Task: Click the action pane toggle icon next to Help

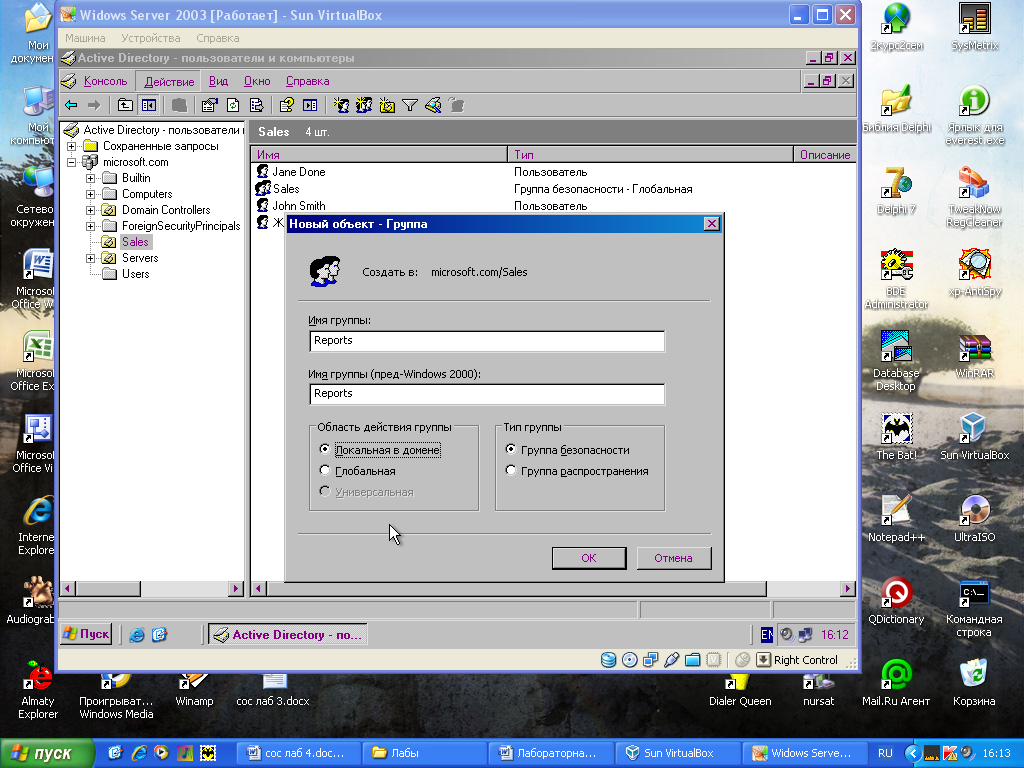Action: click(x=310, y=105)
